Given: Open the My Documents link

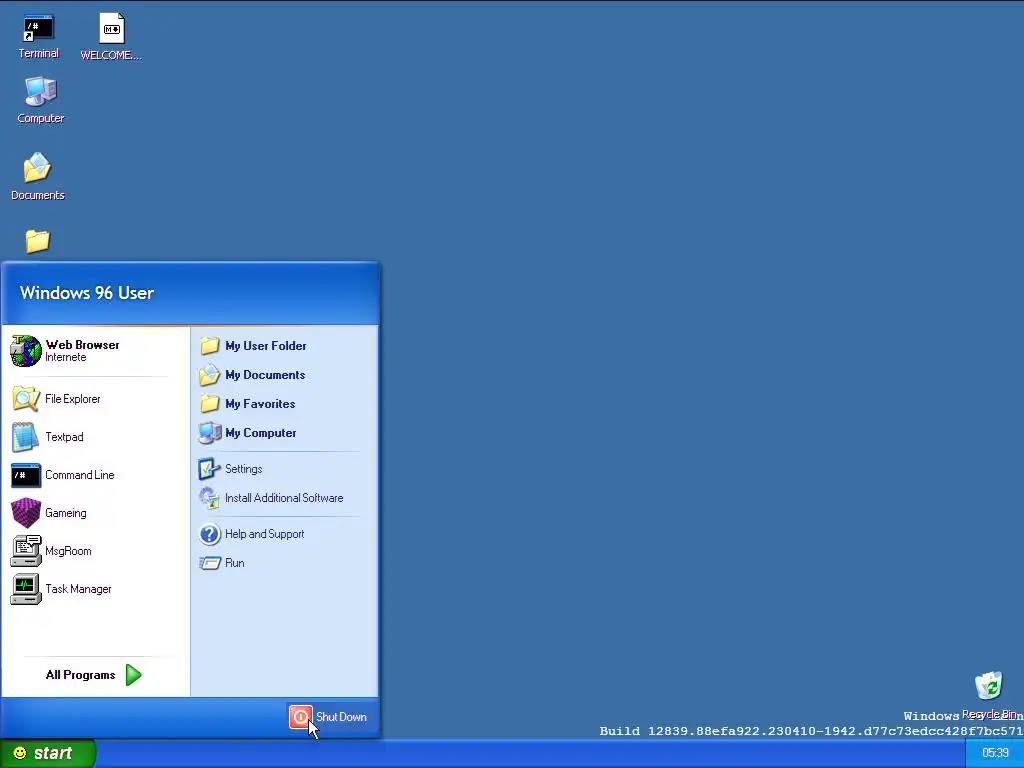Looking at the screenshot, I should [265, 375].
